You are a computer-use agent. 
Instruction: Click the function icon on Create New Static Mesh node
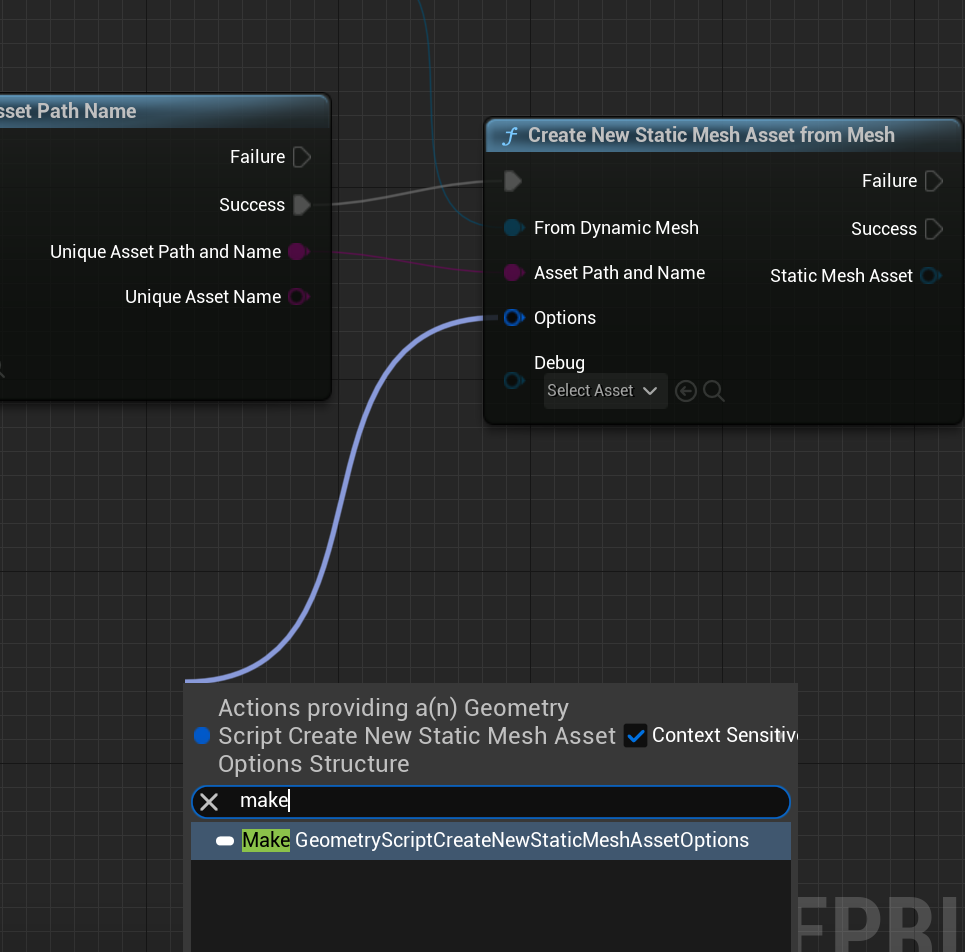[510, 135]
